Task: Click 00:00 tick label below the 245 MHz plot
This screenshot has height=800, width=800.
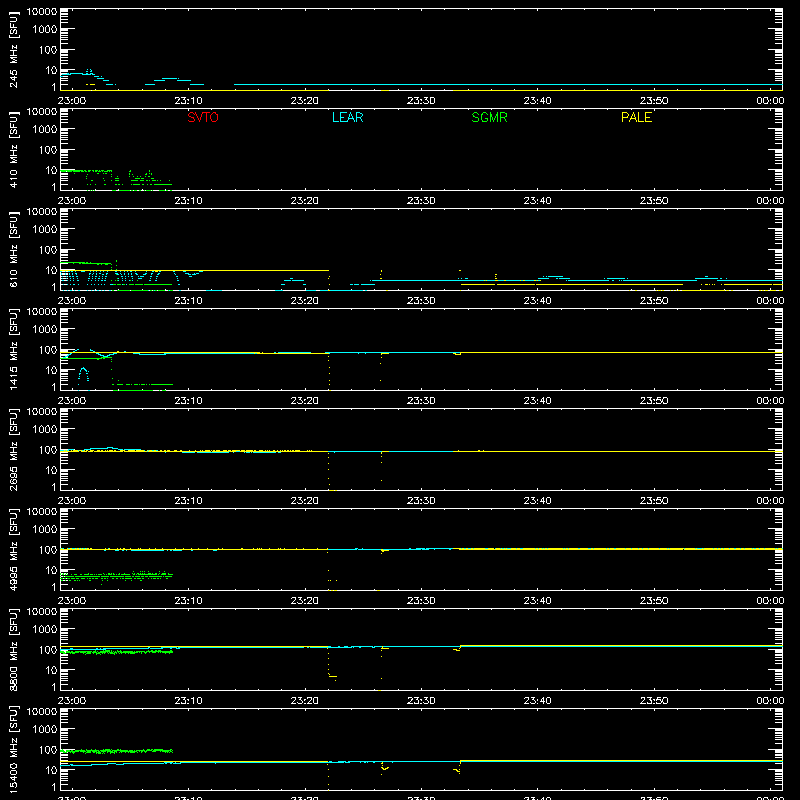Action: pyautogui.click(x=770, y=101)
